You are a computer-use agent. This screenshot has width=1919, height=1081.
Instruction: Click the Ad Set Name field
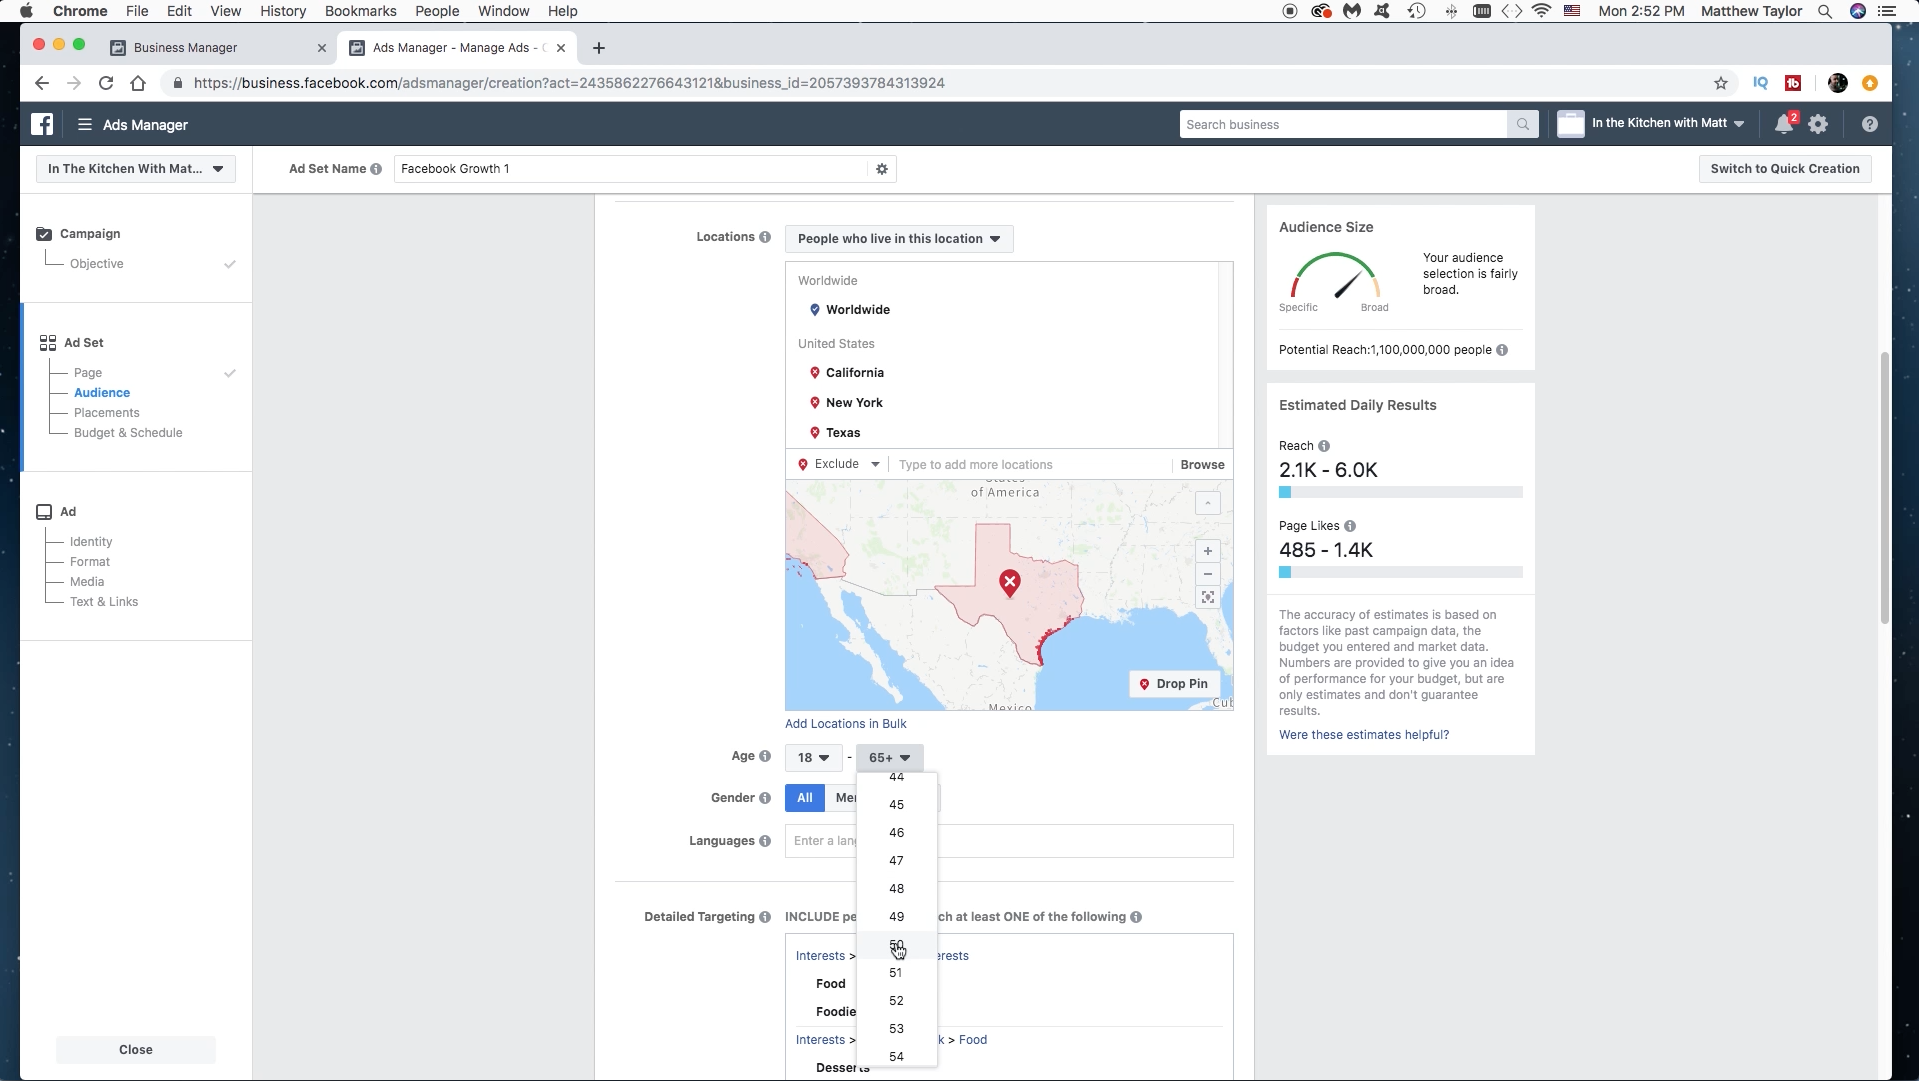pyautogui.click(x=631, y=169)
